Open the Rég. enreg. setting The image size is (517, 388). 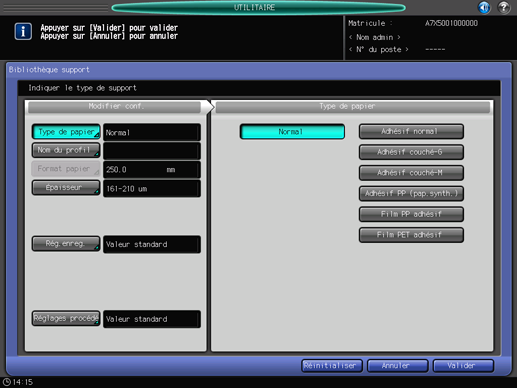click(66, 244)
